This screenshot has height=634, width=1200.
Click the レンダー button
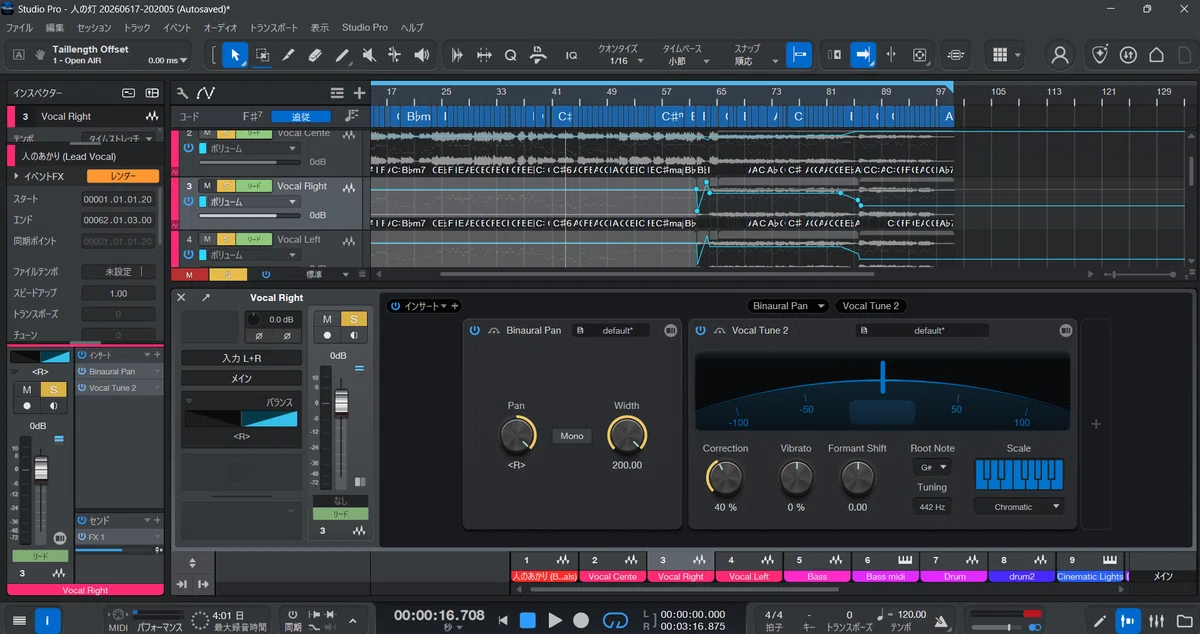[123, 176]
